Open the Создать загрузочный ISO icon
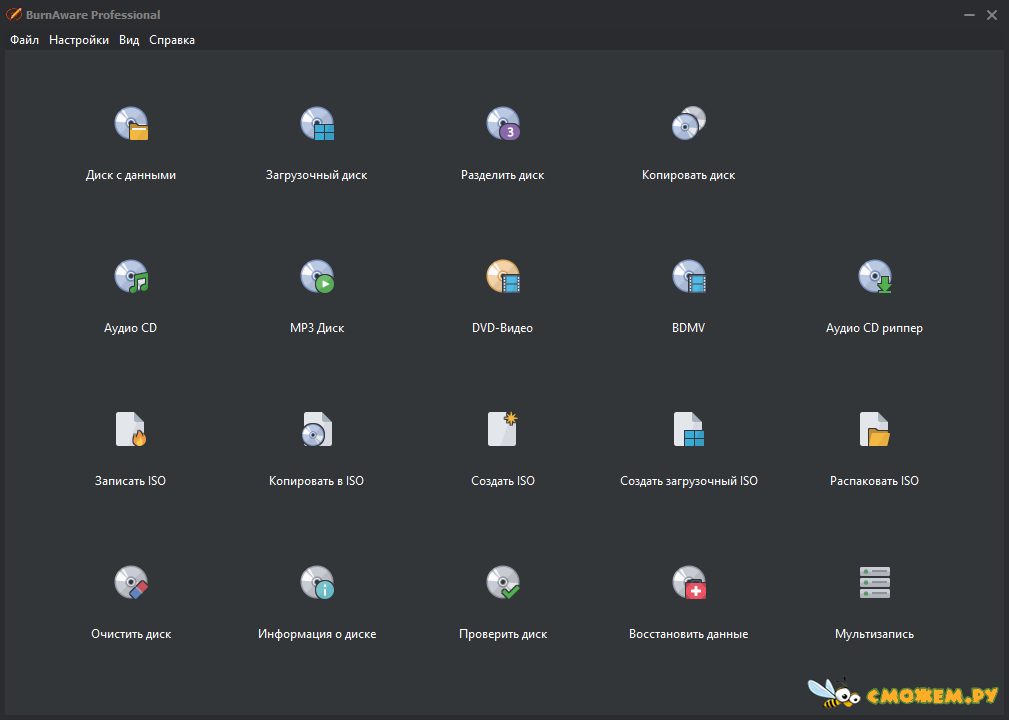Image resolution: width=1009 pixels, height=720 pixels. [x=689, y=429]
